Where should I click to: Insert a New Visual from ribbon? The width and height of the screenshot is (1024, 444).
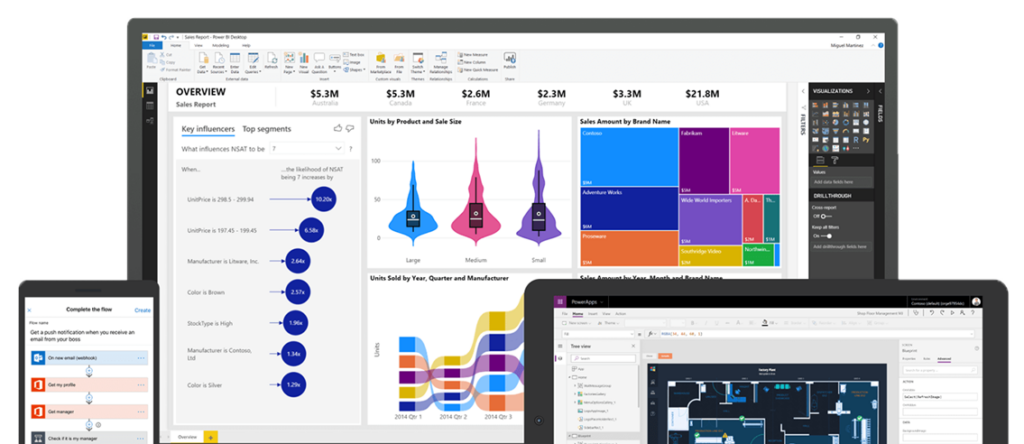[304, 62]
